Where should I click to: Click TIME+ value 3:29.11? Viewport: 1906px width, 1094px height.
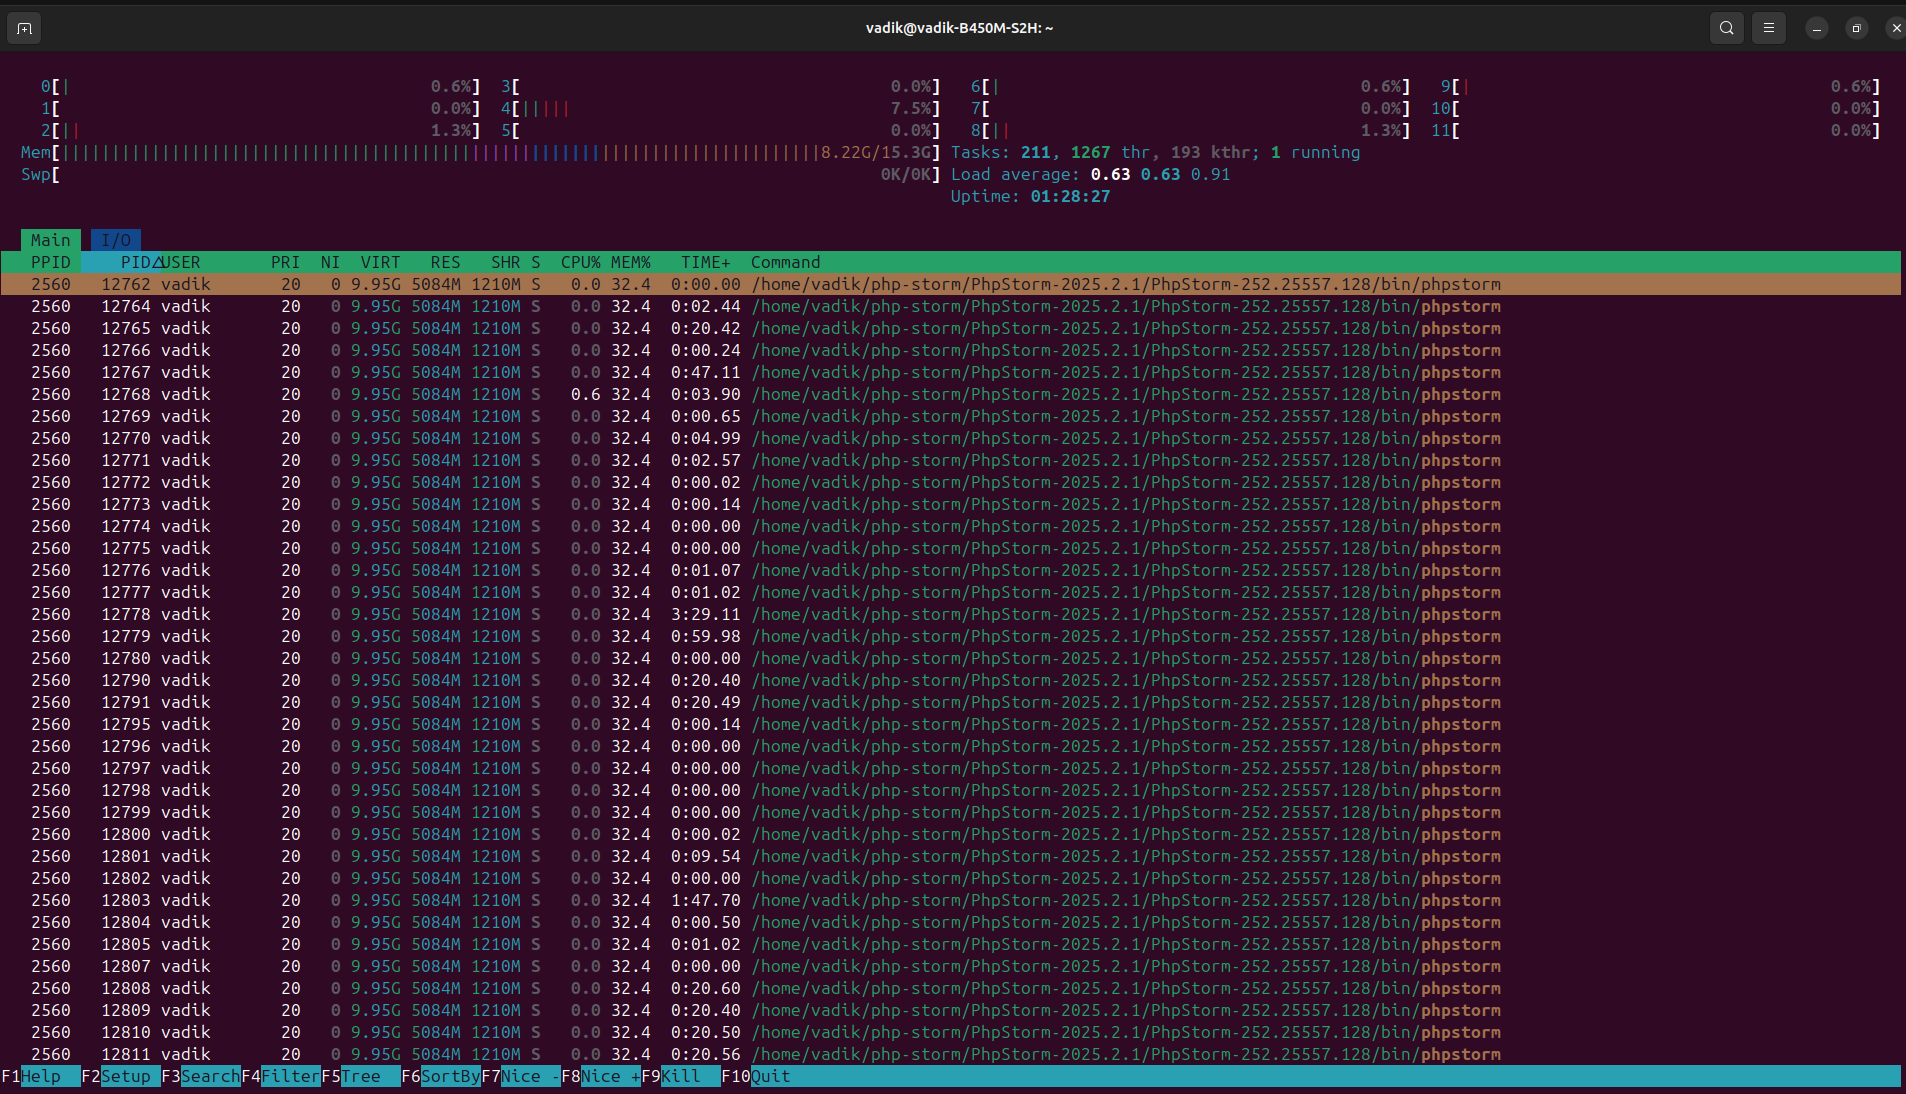(706, 614)
